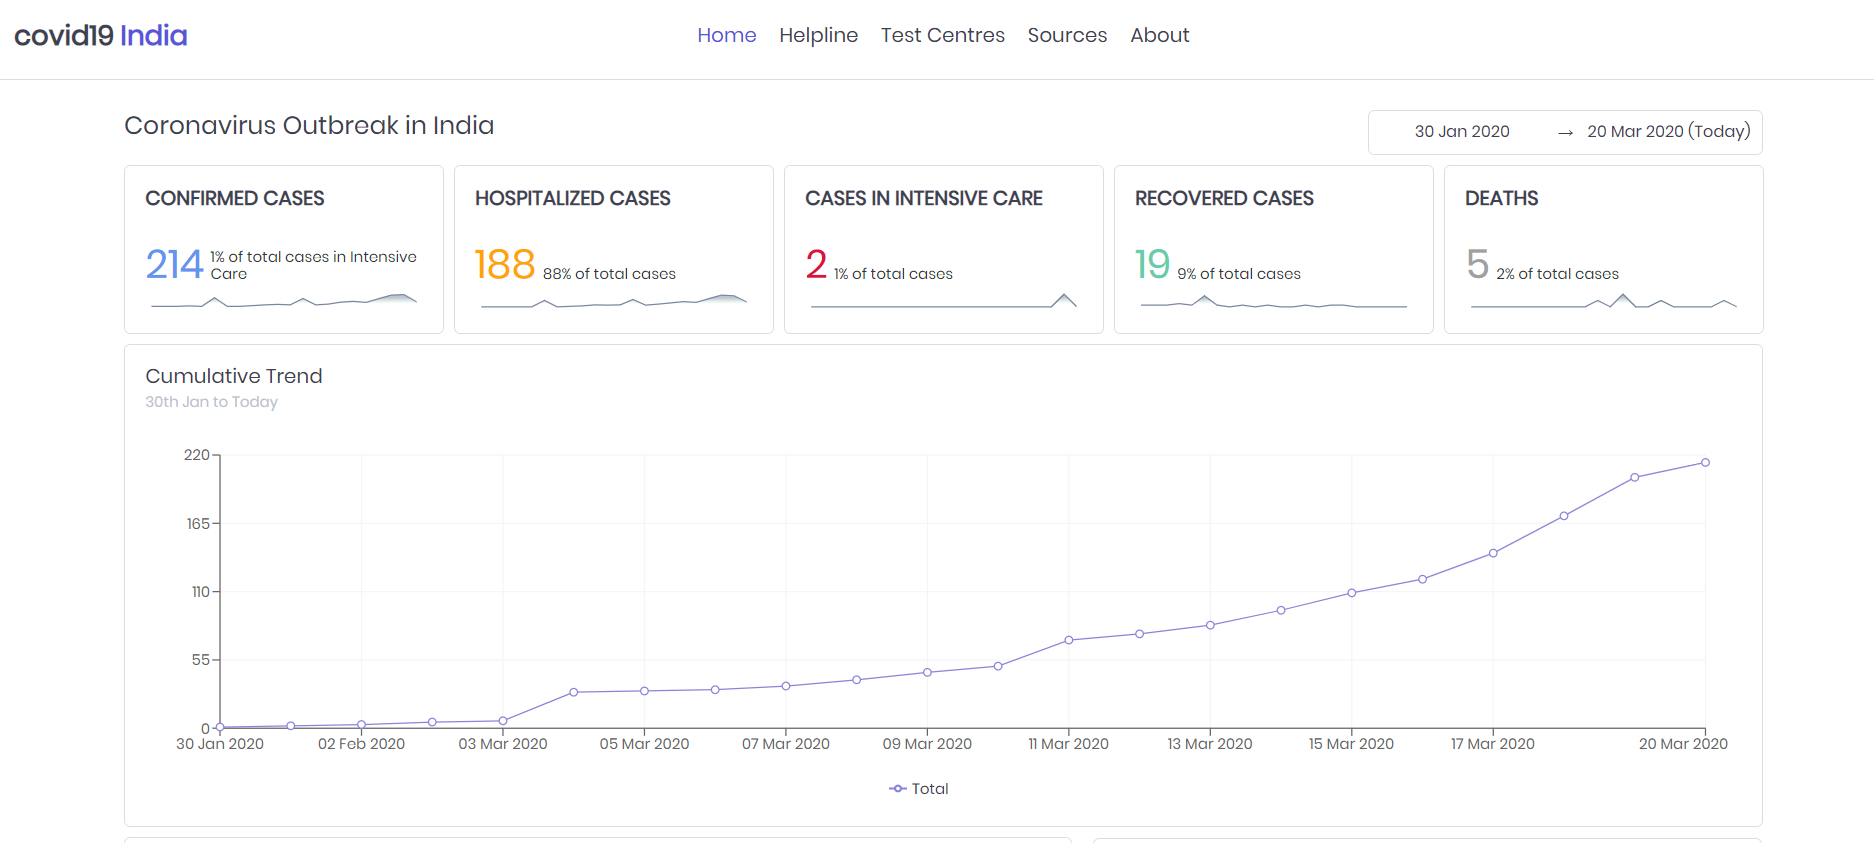Click the 20 Mar 2020 chart data point
Viewport: 1874px width, 843px height.
(1705, 463)
